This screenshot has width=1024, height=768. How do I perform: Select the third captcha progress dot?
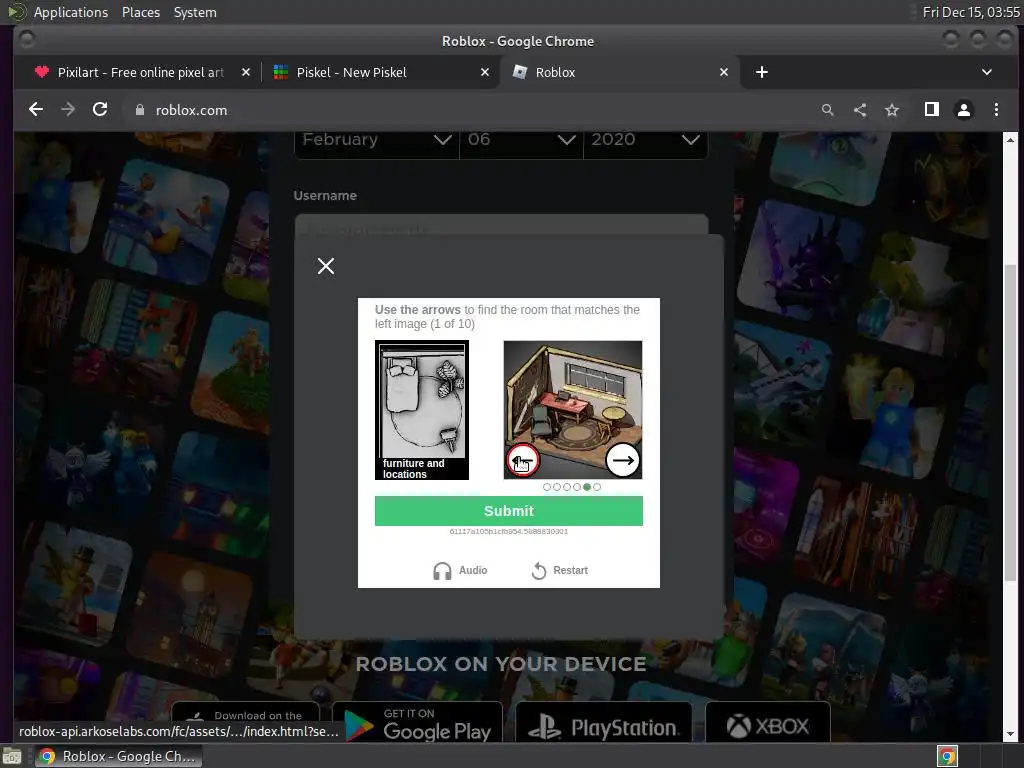coord(567,487)
